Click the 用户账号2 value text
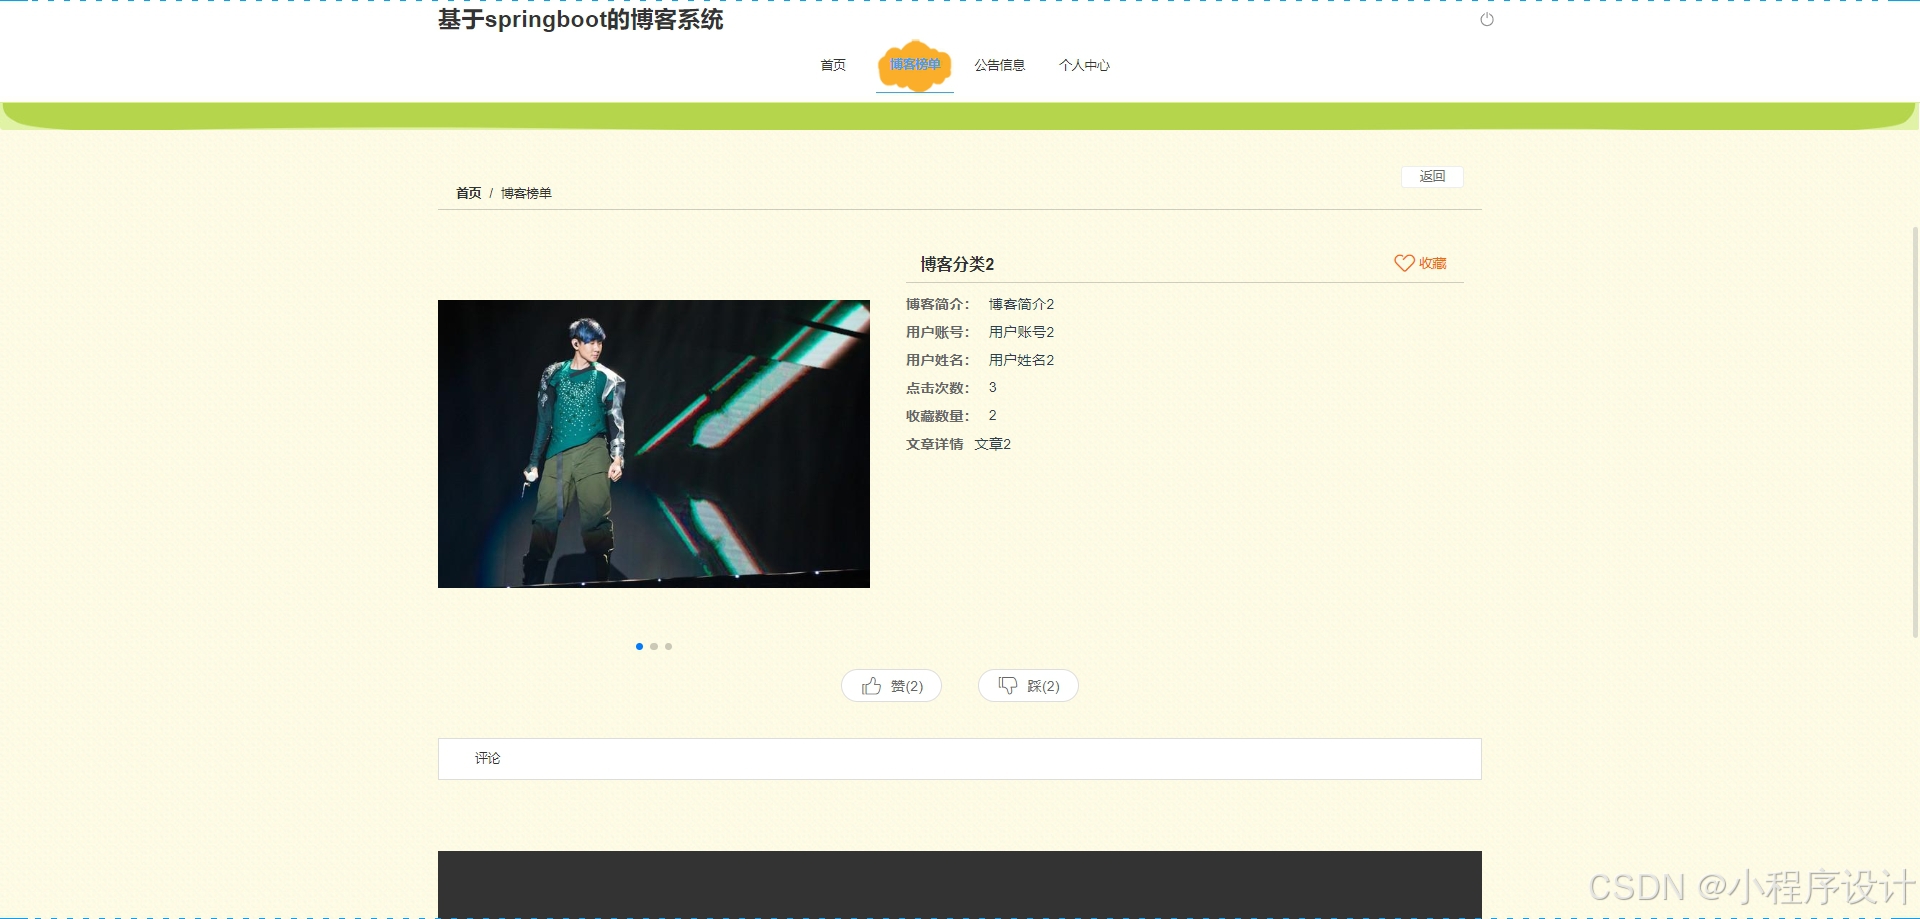The height and width of the screenshot is (919, 1920). 1021,332
